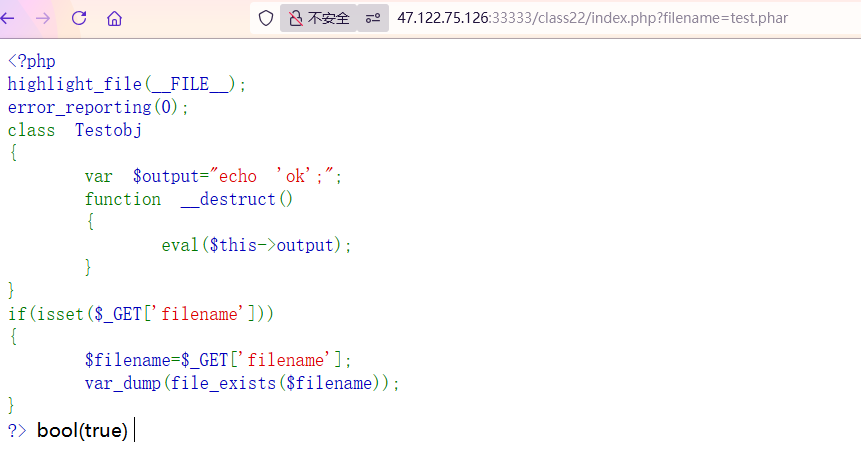
Task: Click the var $output assignment line
Action: pos(213,176)
